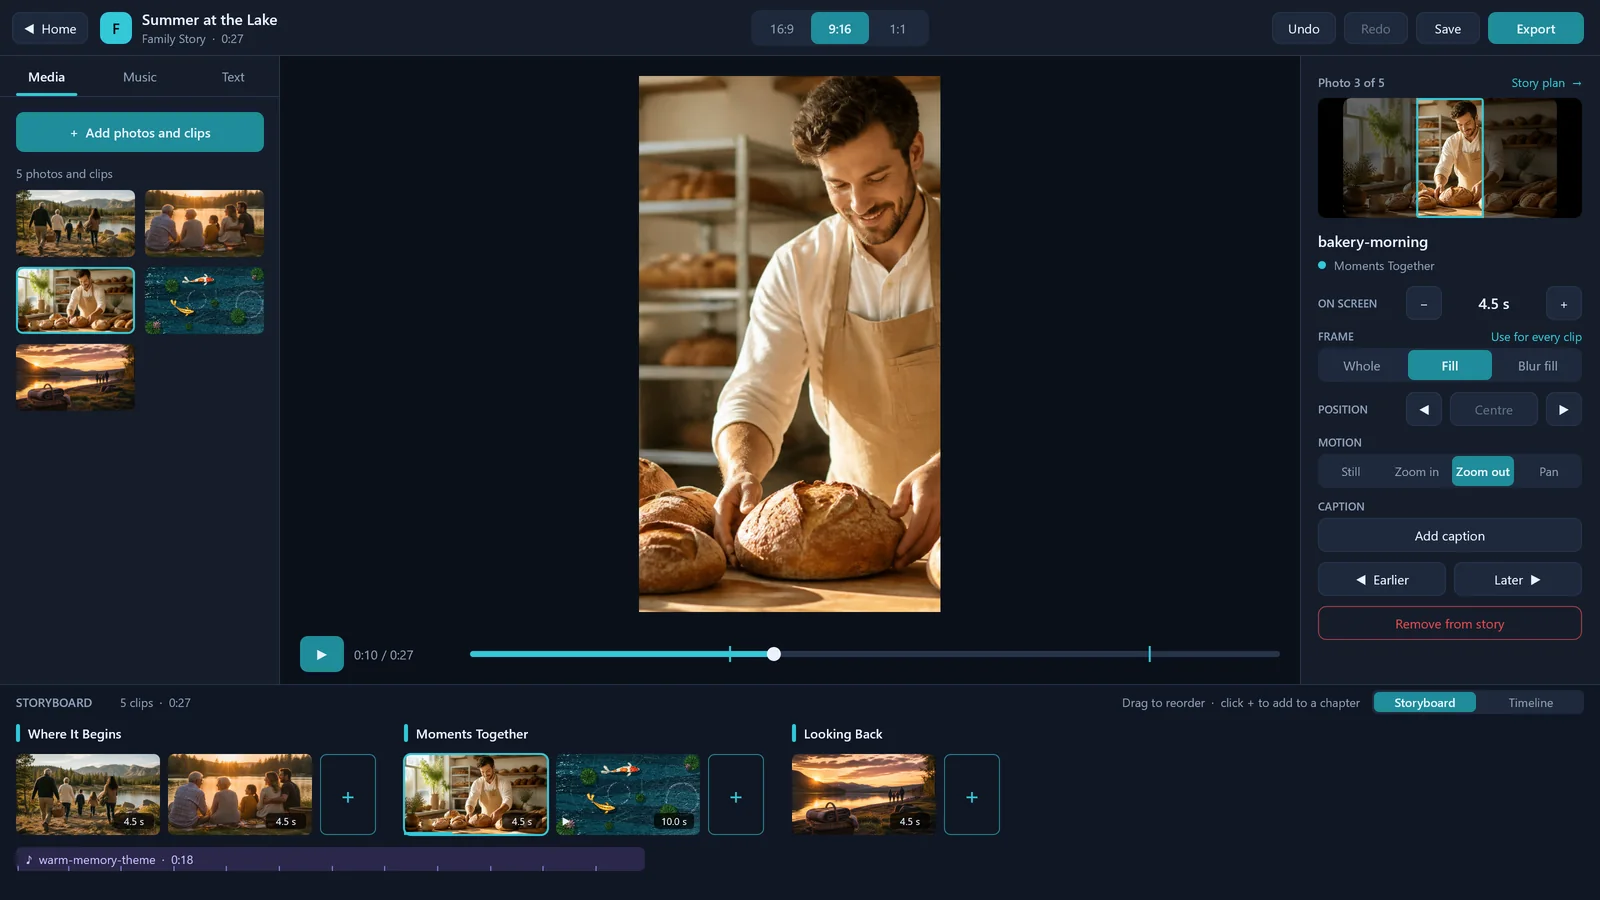Screen dimensions: 1600x900
Task: Add clip to Moments Together chapter
Action: [736, 795]
